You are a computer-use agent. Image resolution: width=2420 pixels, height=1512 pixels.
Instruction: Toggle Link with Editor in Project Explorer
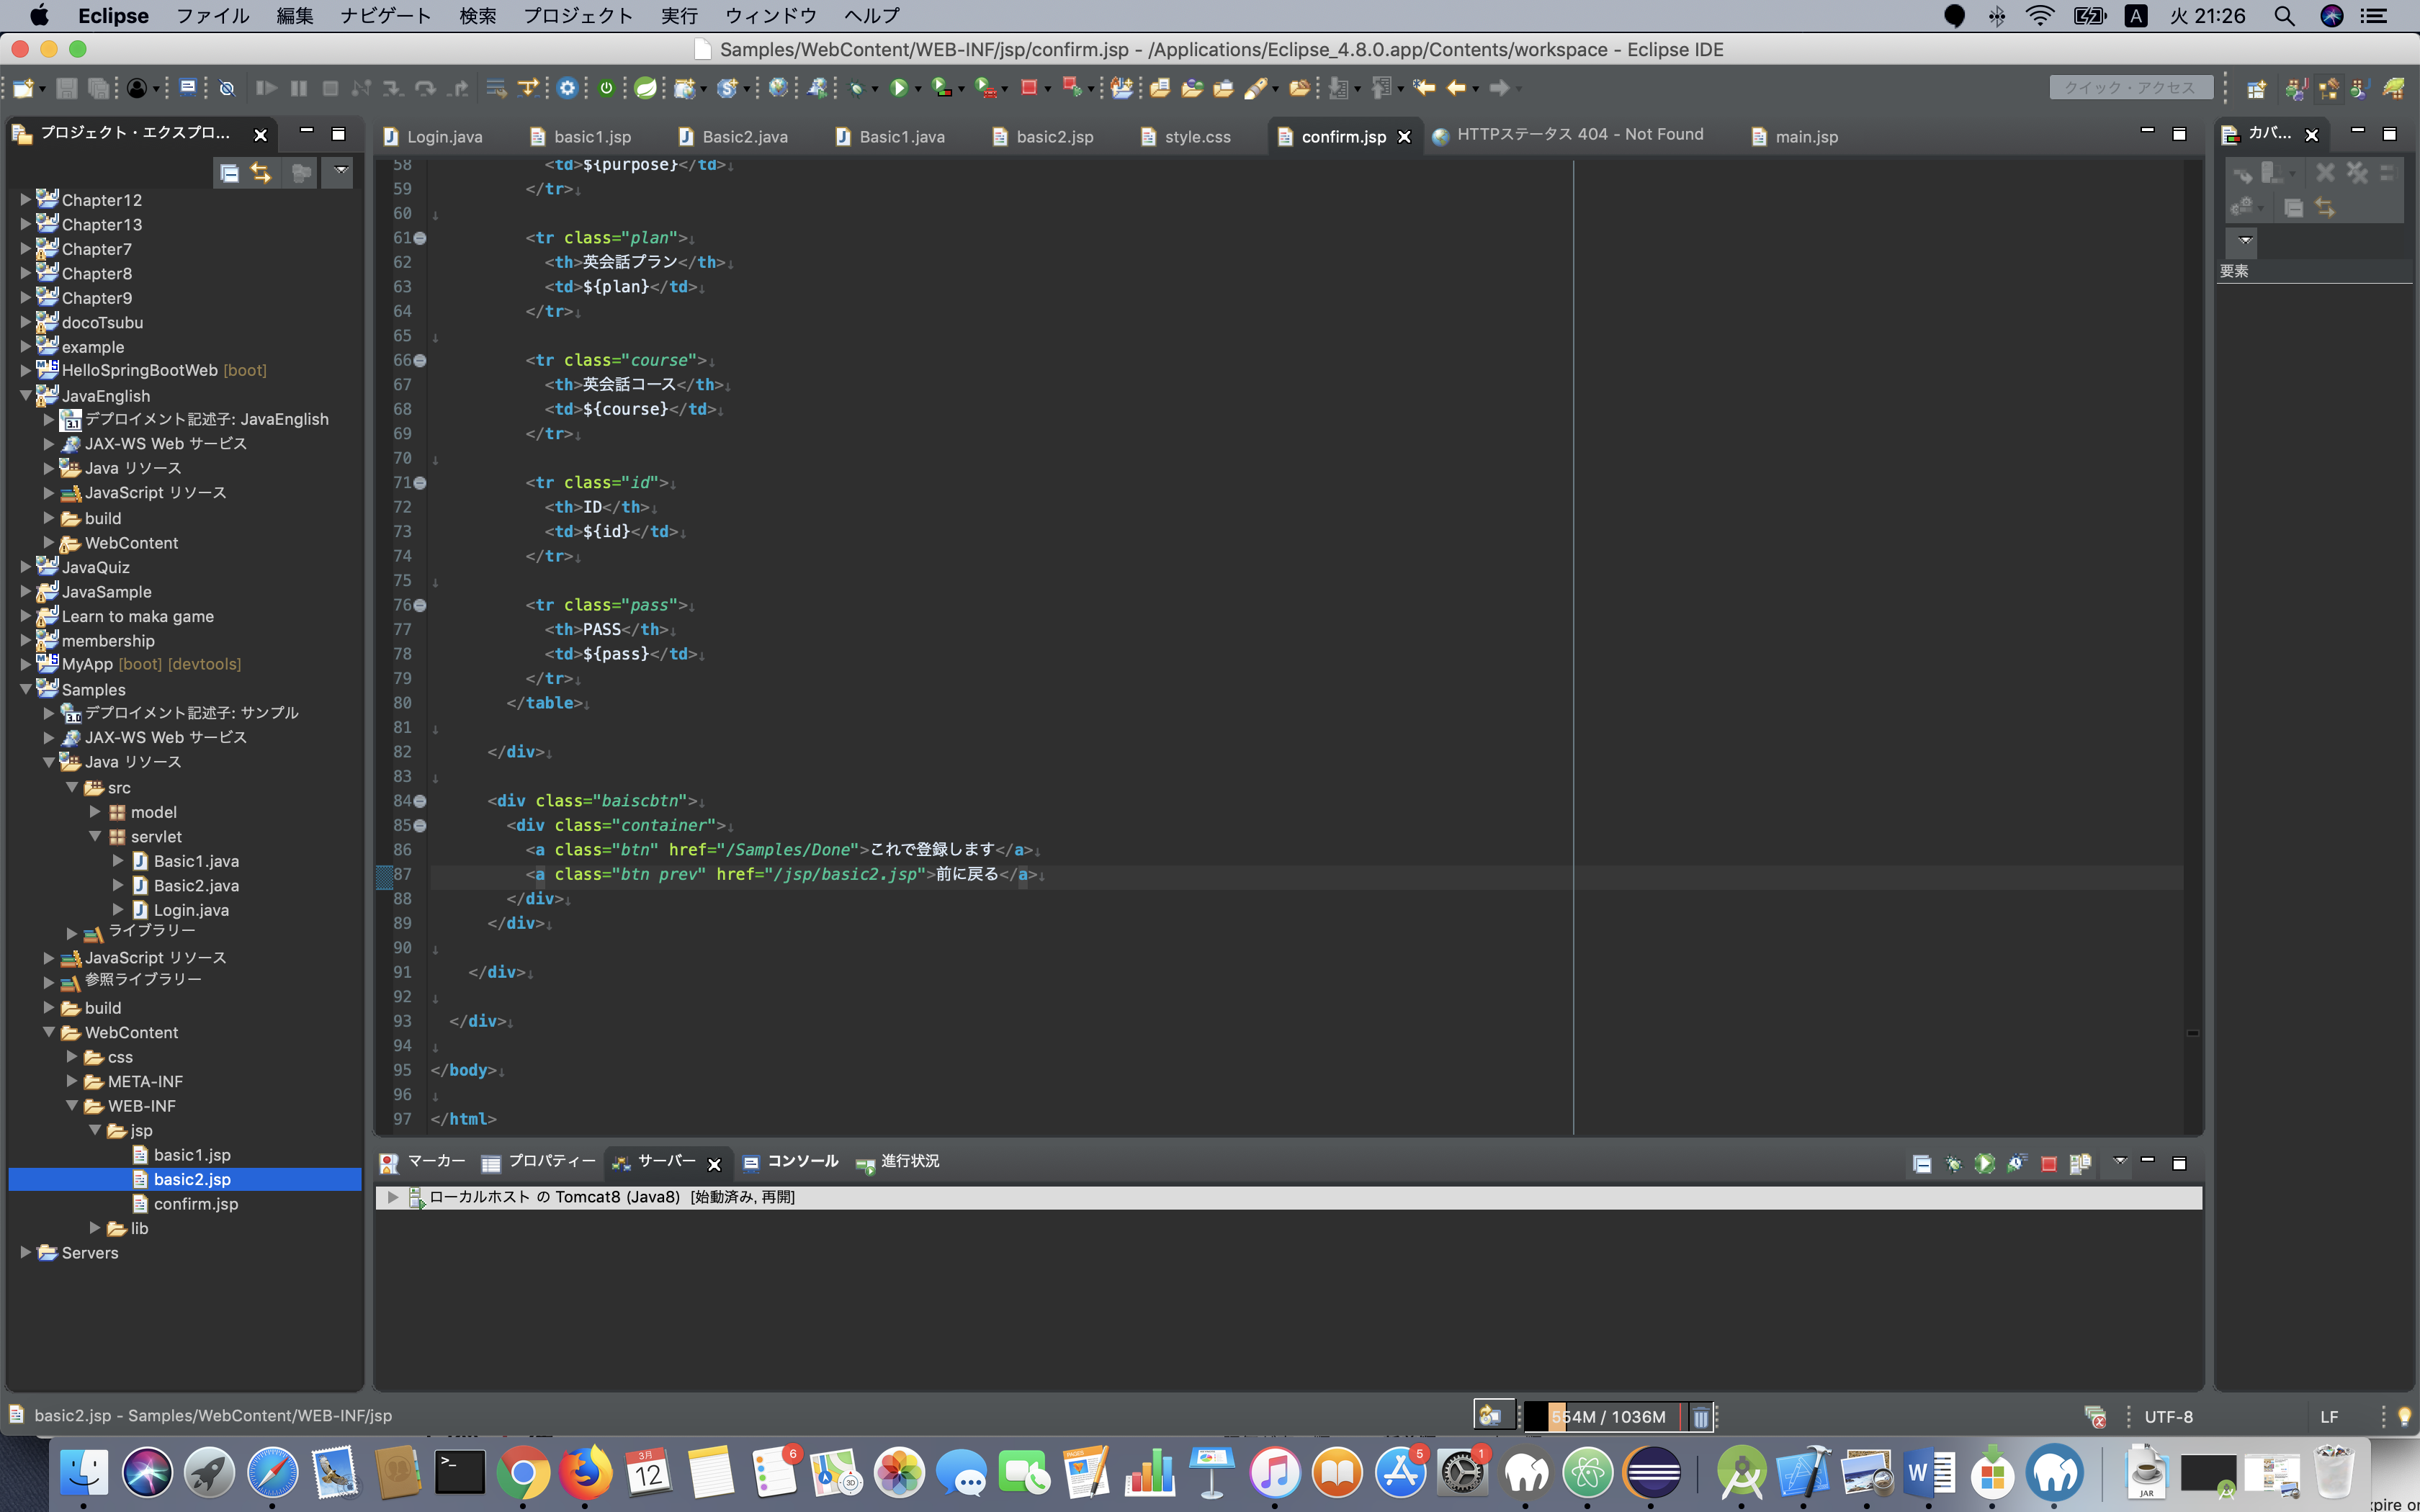click(x=261, y=173)
